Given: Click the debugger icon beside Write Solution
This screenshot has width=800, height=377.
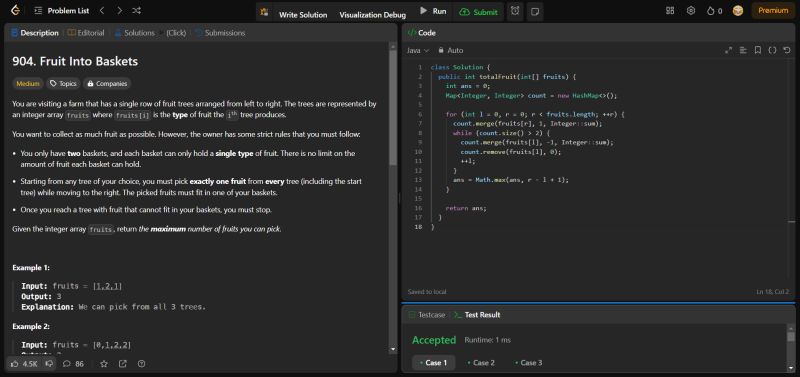Looking at the screenshot, I should [x=264, y=12].
